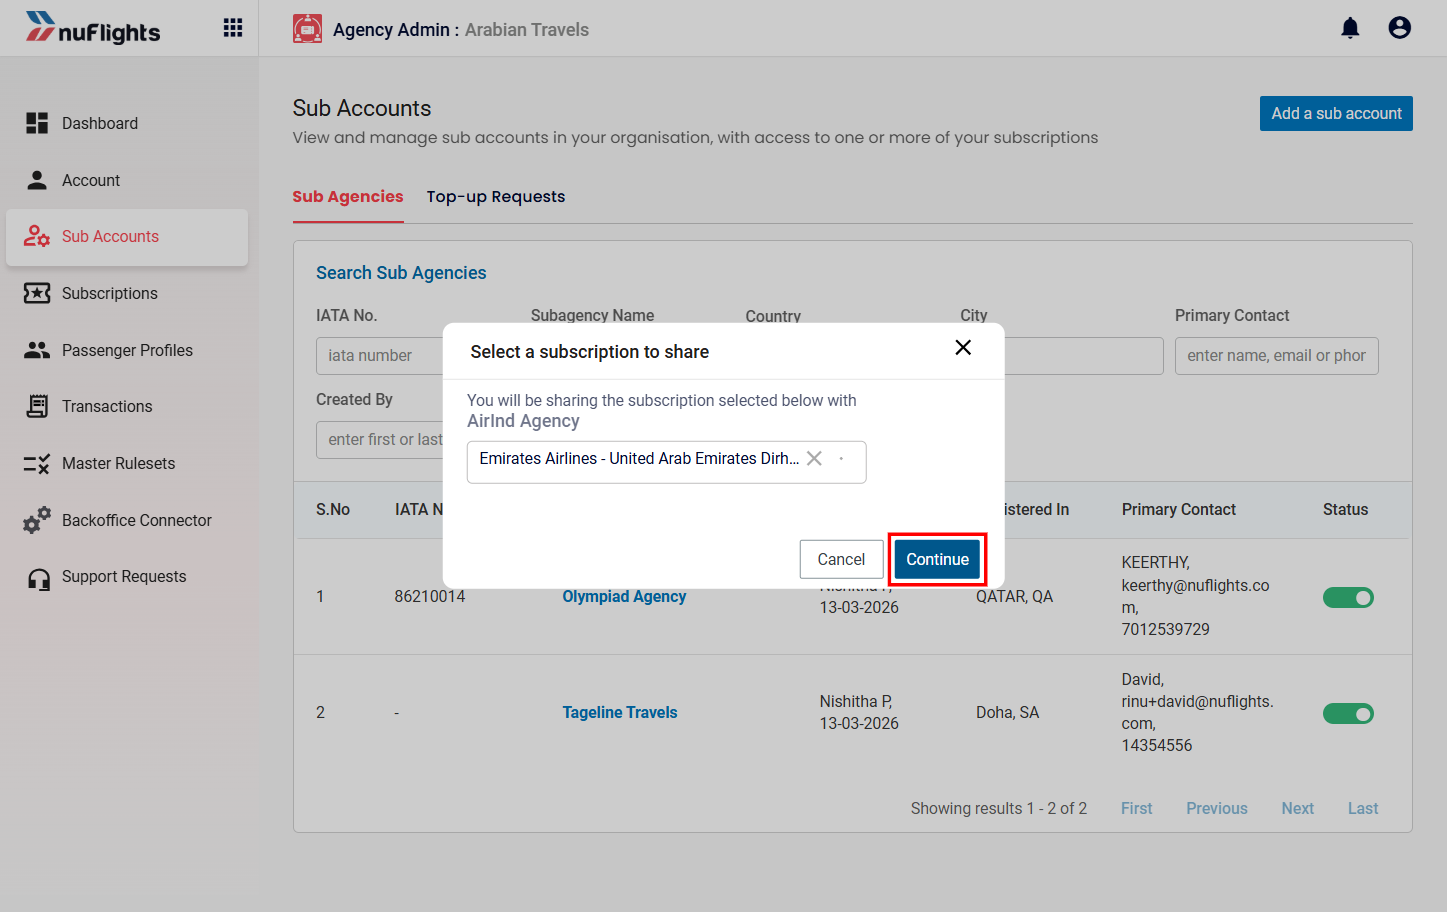
Task: Focus the City search field
Action: pos(1084,356)
